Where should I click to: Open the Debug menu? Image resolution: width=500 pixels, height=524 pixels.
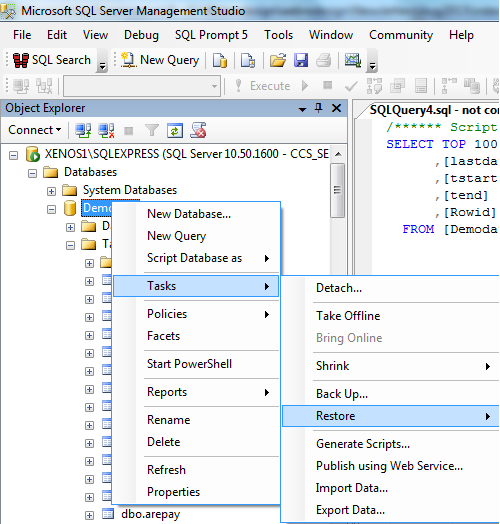click(141, 35)
